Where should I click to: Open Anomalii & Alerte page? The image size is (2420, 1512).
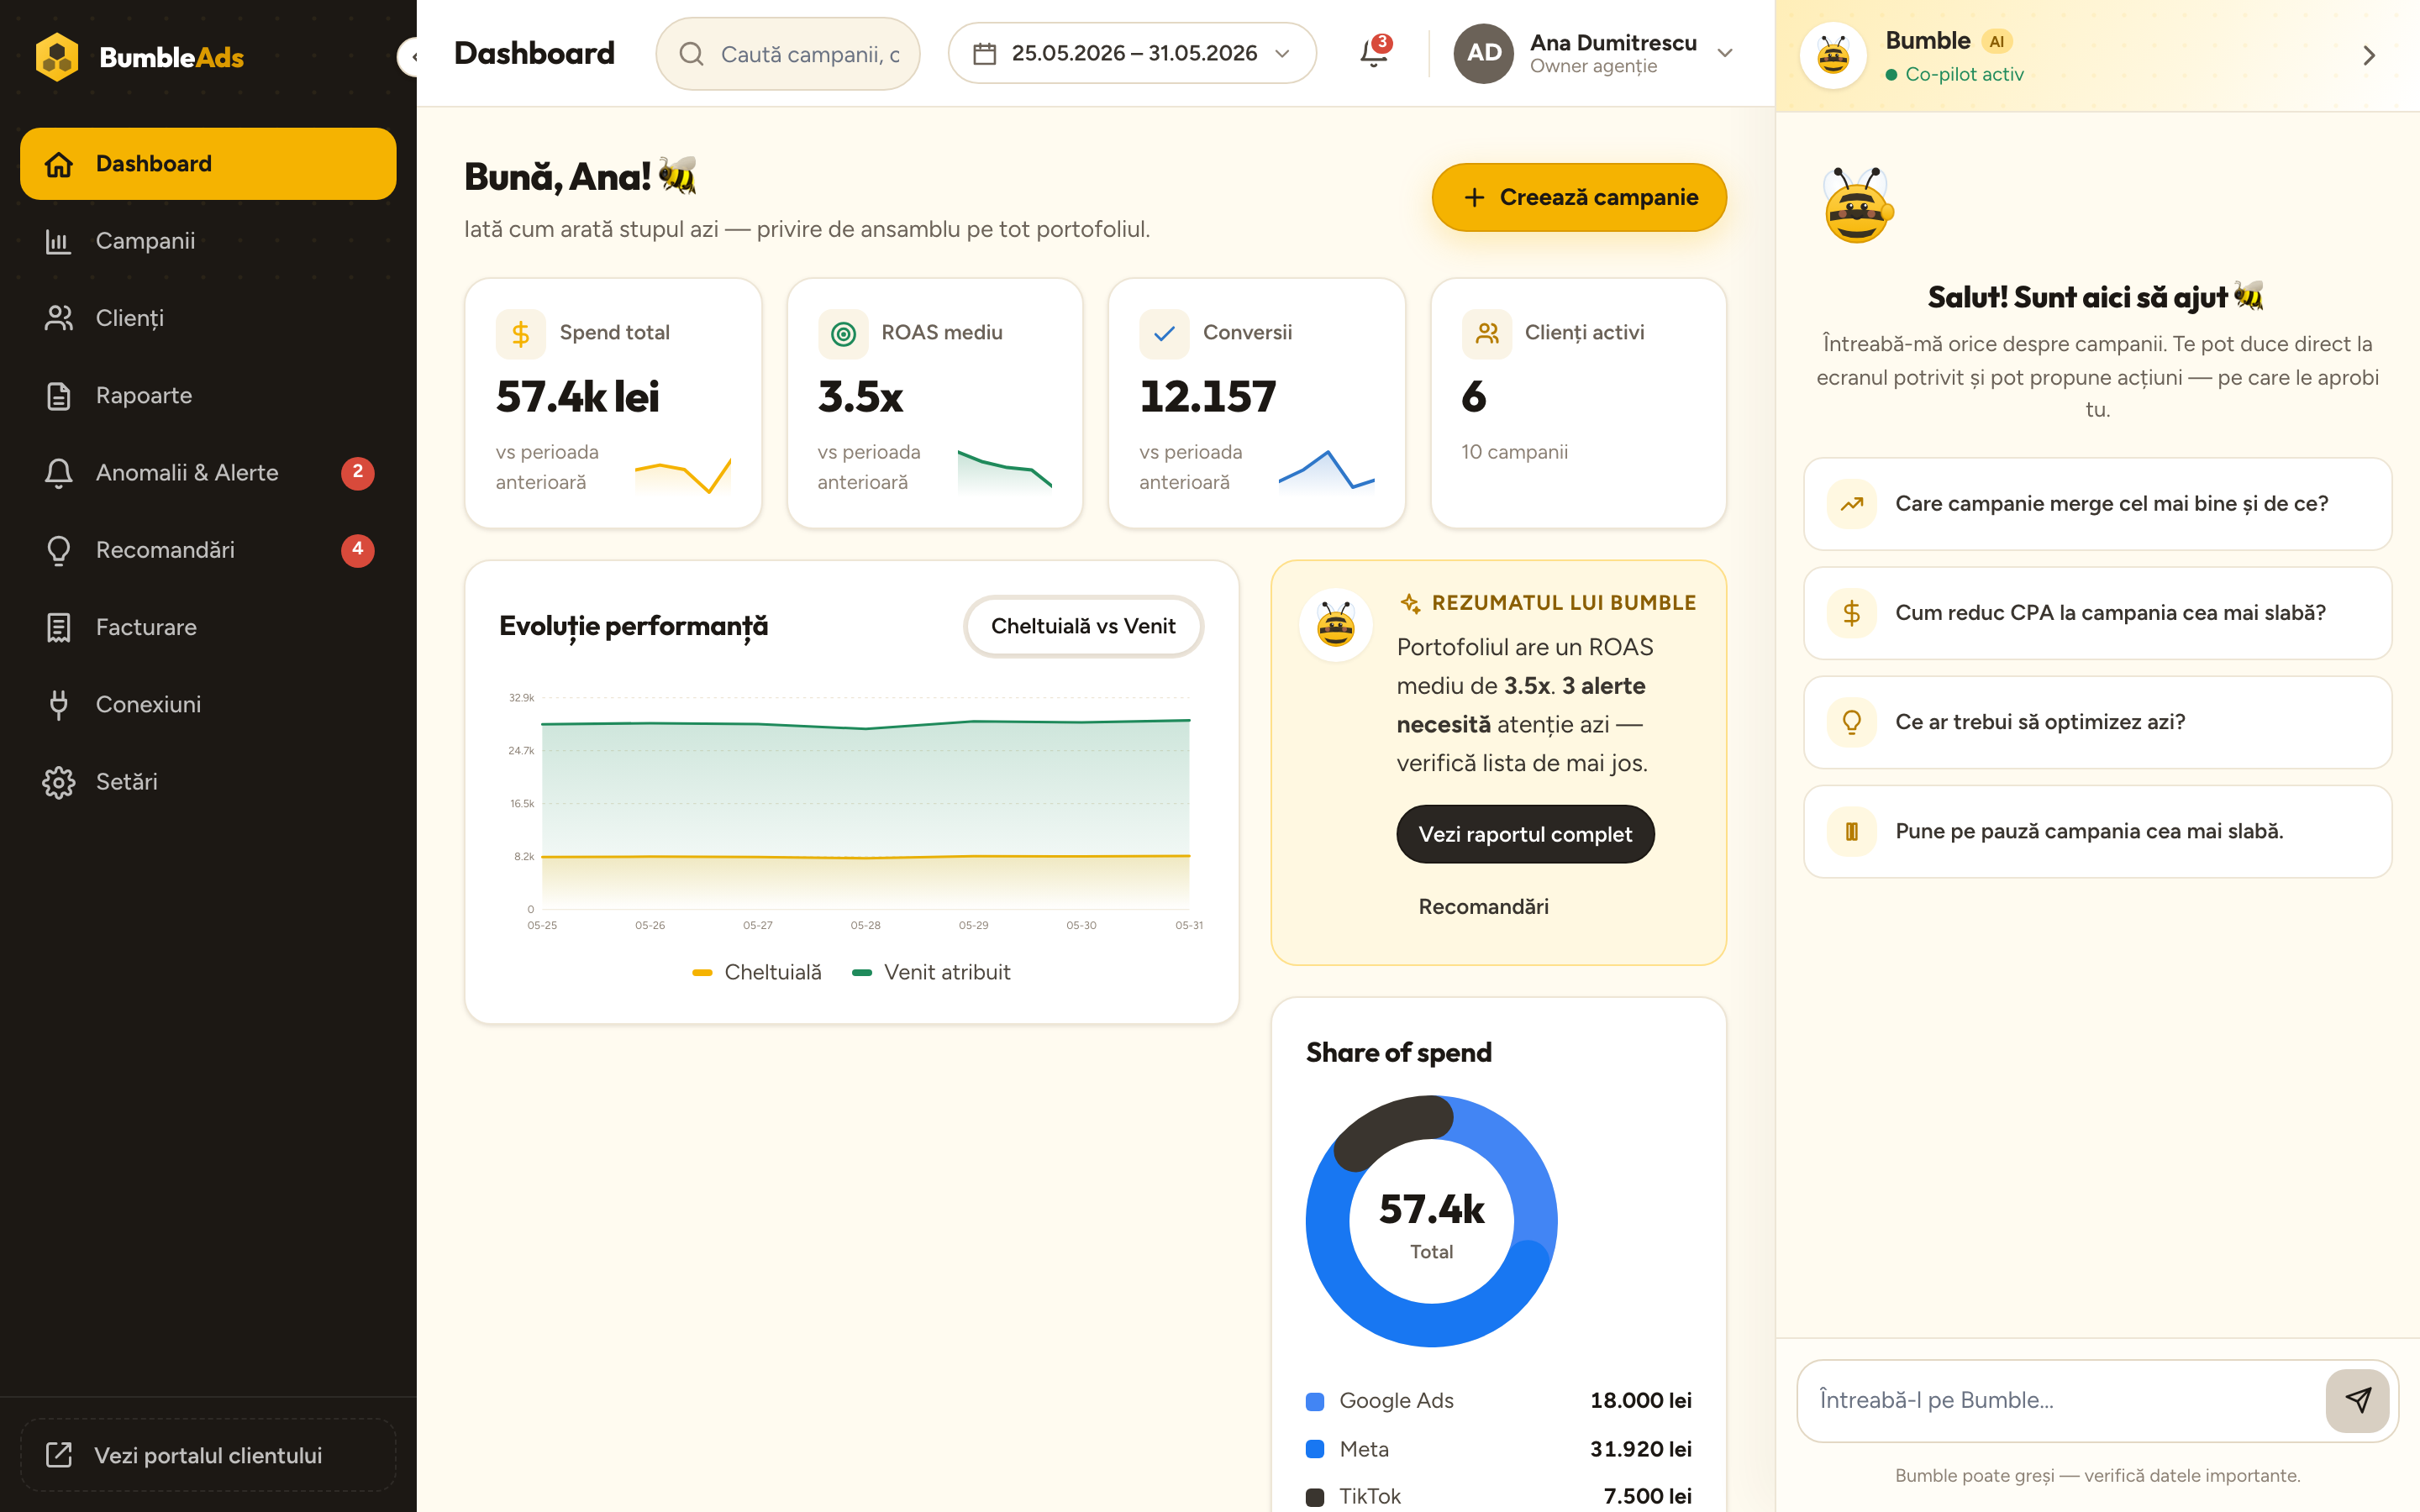click(x=208, y=472)
